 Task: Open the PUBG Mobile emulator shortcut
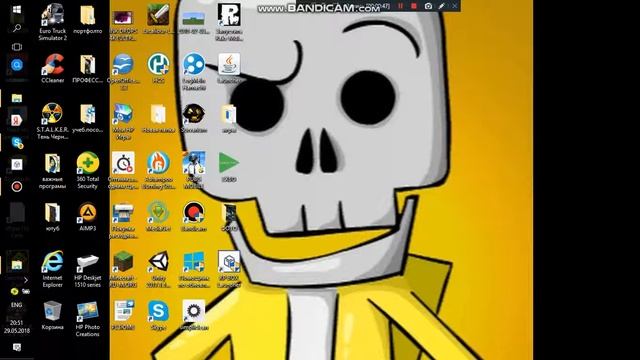(x=193, y=171)
